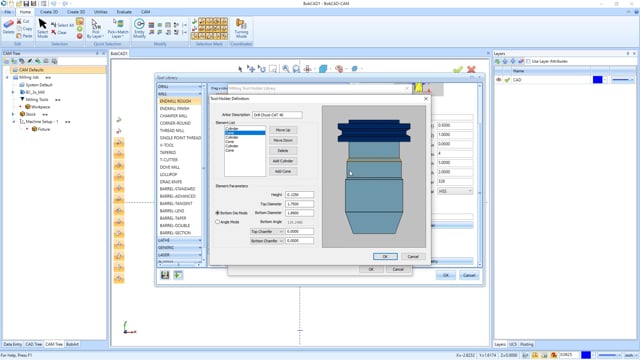Click the rotate view icon in viewport toolbar
This screenshot has width=640, height=360.
pyautogui.click(x=262, y=69)
